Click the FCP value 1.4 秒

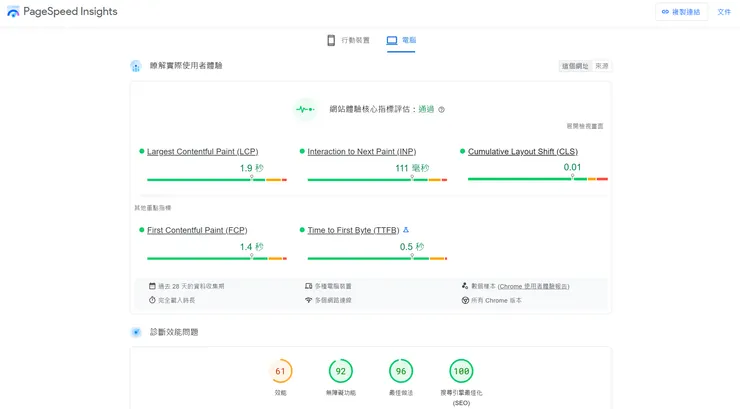click(x=252, y=247)
